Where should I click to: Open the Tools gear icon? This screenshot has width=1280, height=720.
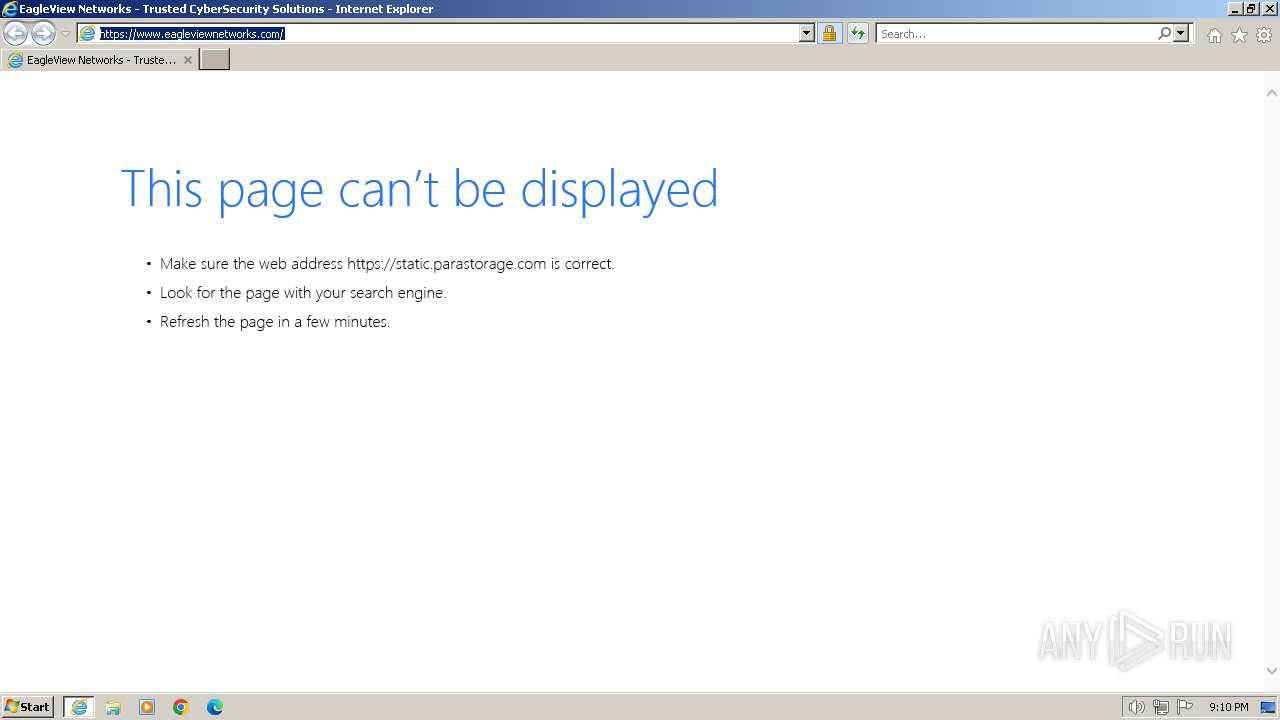(1264, 35)
